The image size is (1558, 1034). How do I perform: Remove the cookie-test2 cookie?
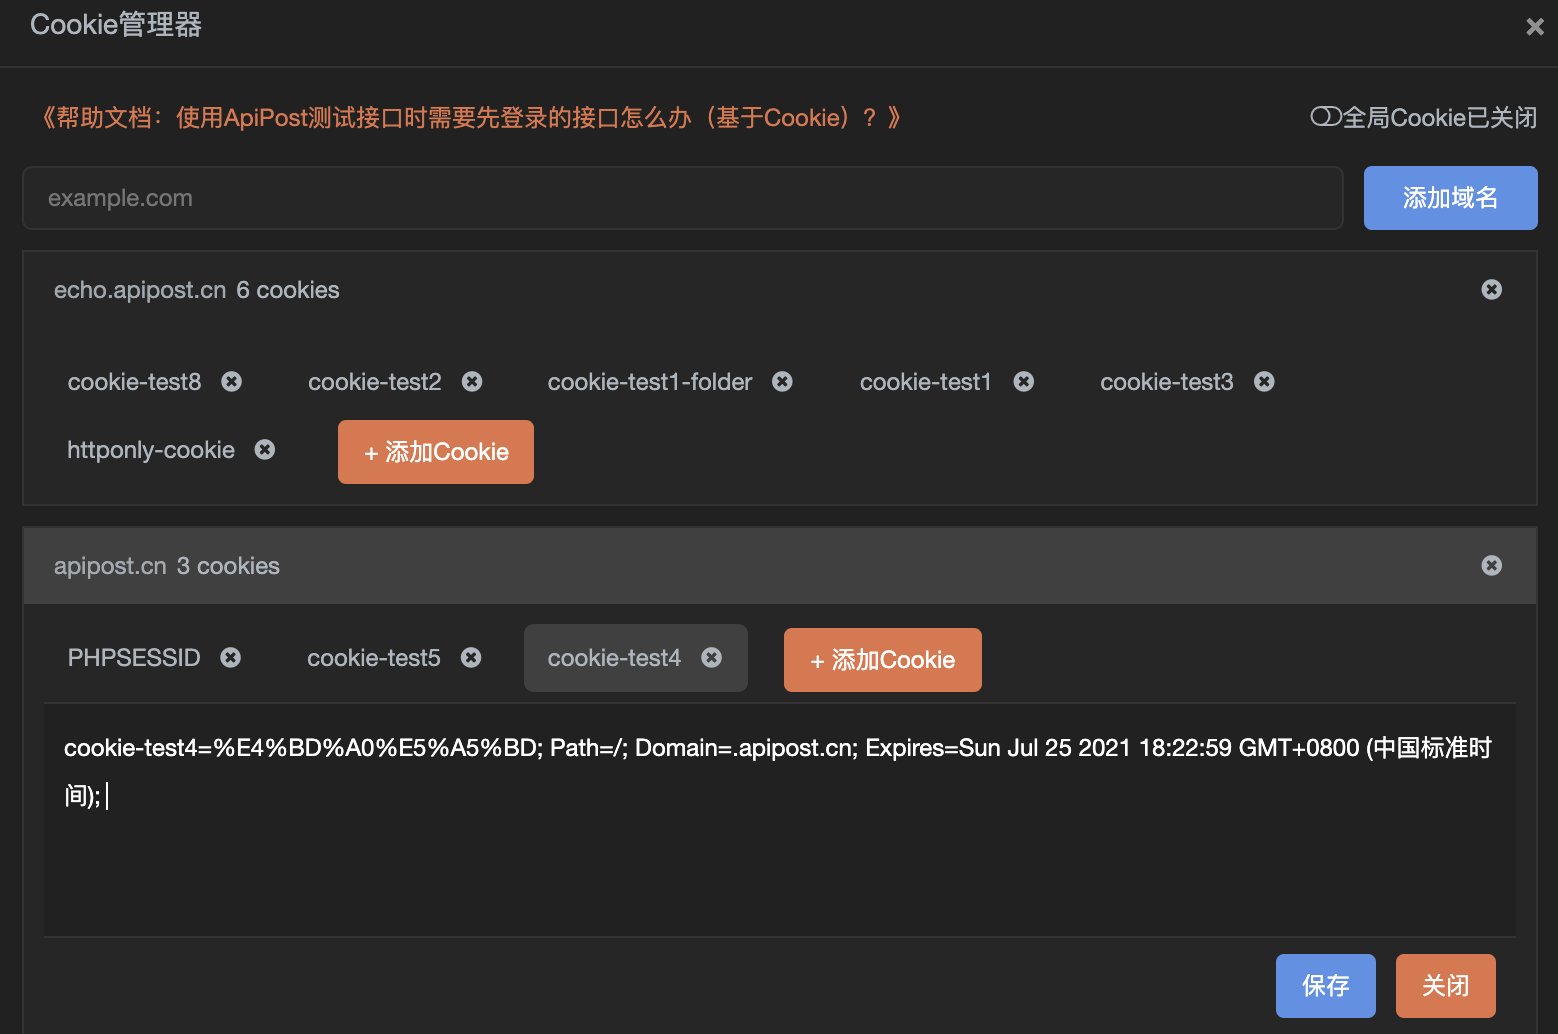(471, 381)
